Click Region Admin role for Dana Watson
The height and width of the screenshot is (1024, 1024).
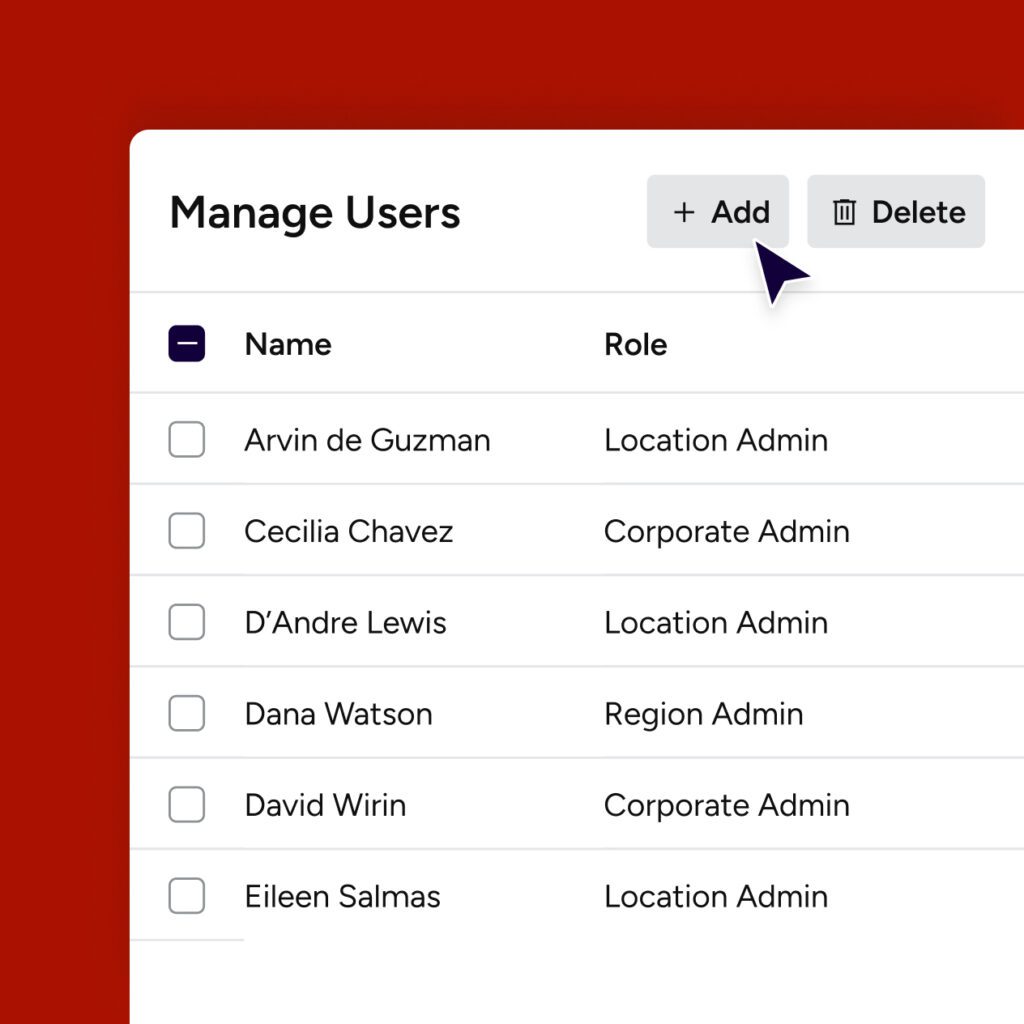[703, 714]
